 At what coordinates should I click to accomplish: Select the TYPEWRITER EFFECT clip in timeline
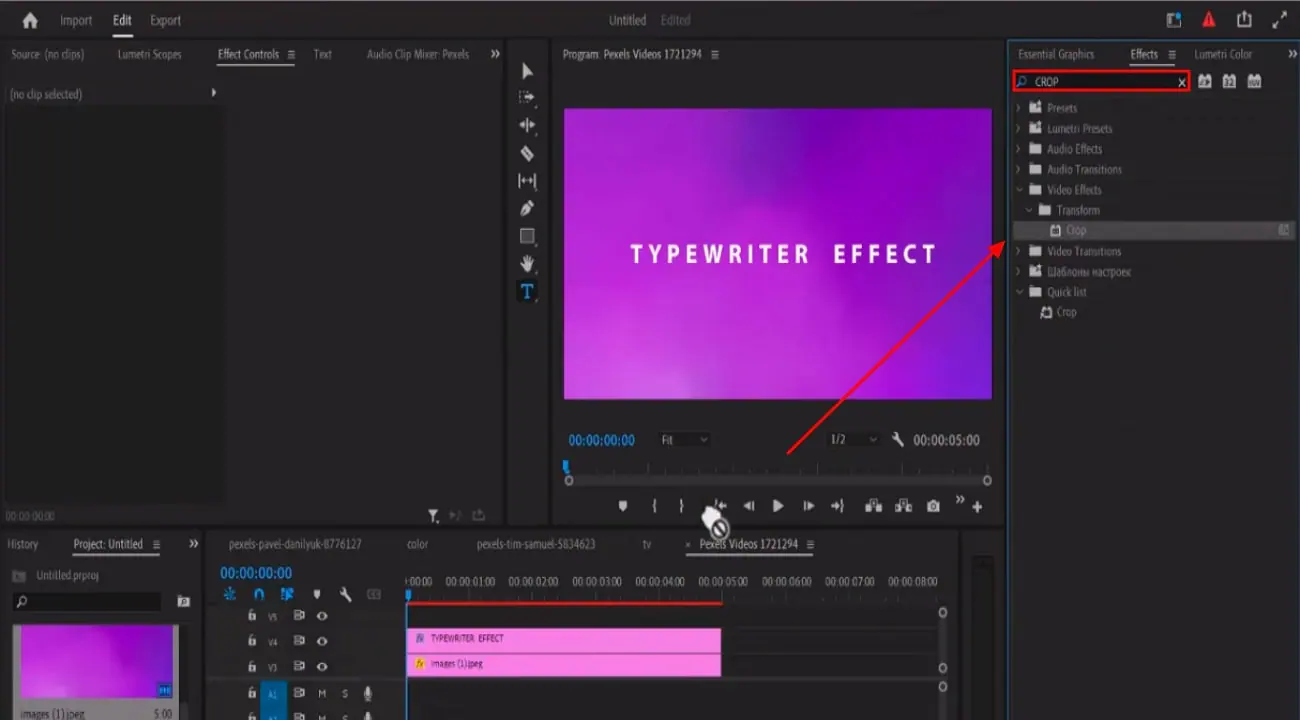[x=564, y=640]
